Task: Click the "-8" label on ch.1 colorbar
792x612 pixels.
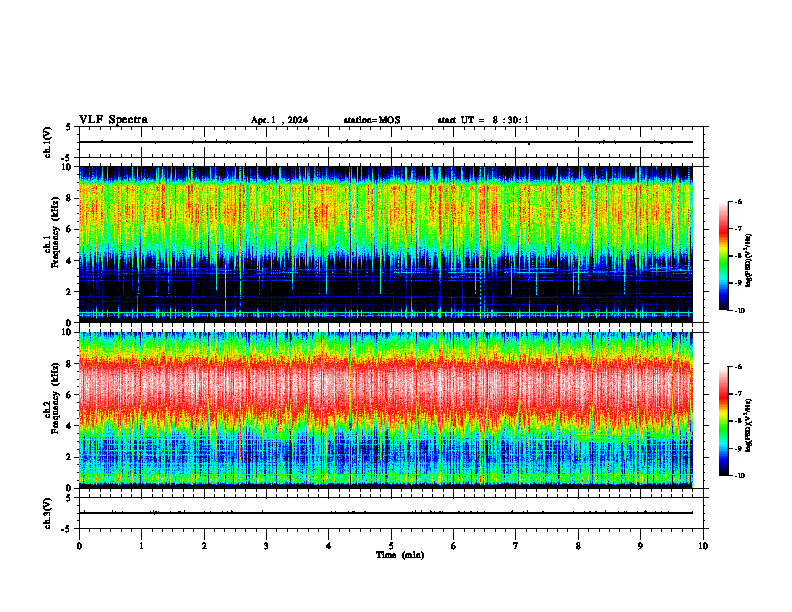Action: click(x=738, y=256)
